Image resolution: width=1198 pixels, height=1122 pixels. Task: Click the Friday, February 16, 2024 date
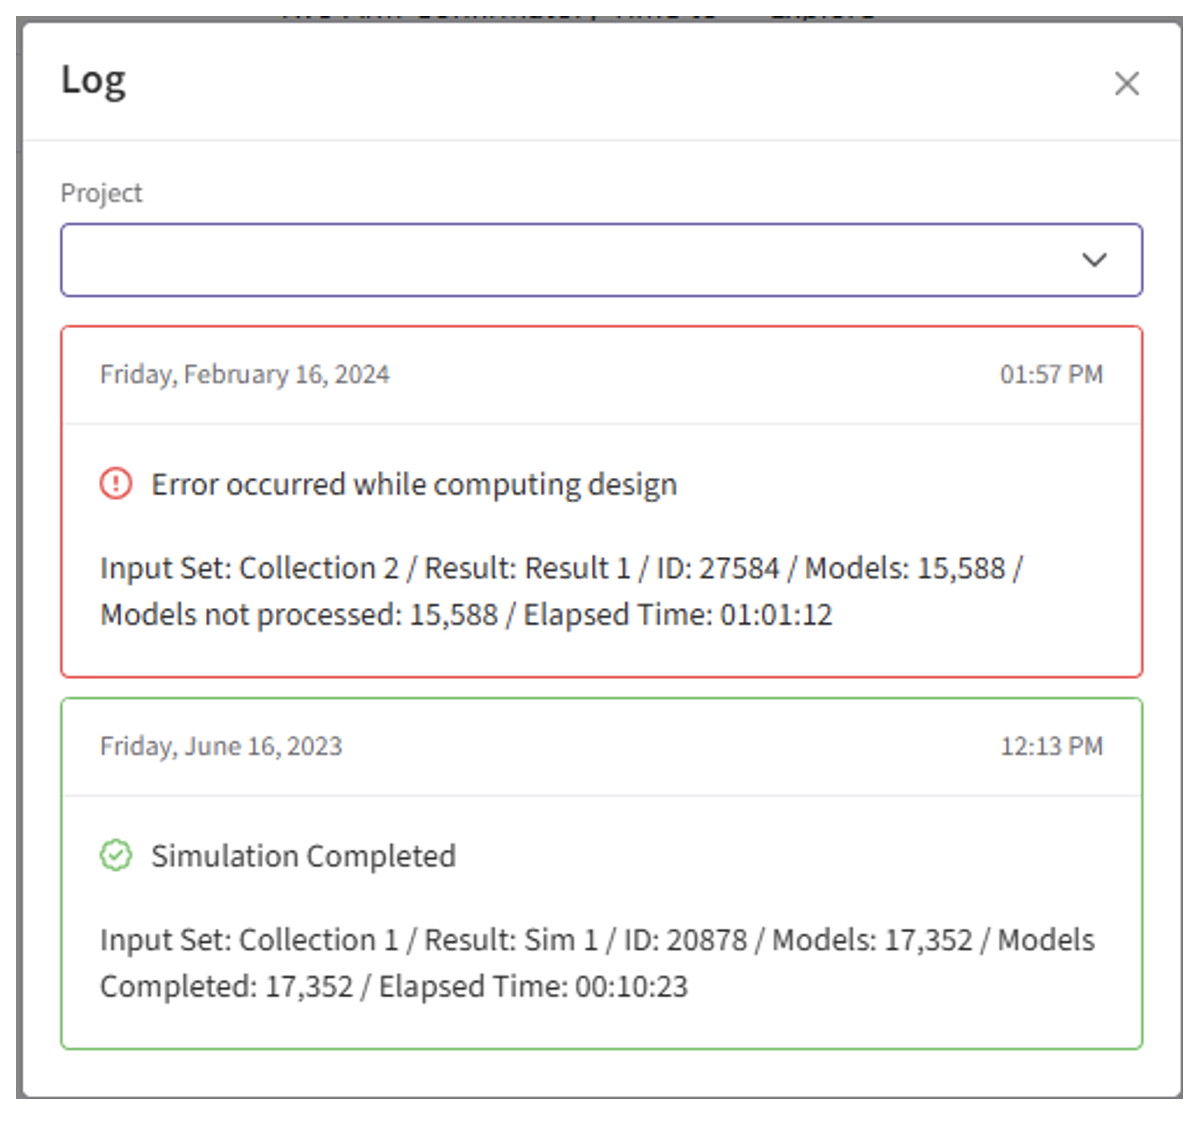pos(244,375)
